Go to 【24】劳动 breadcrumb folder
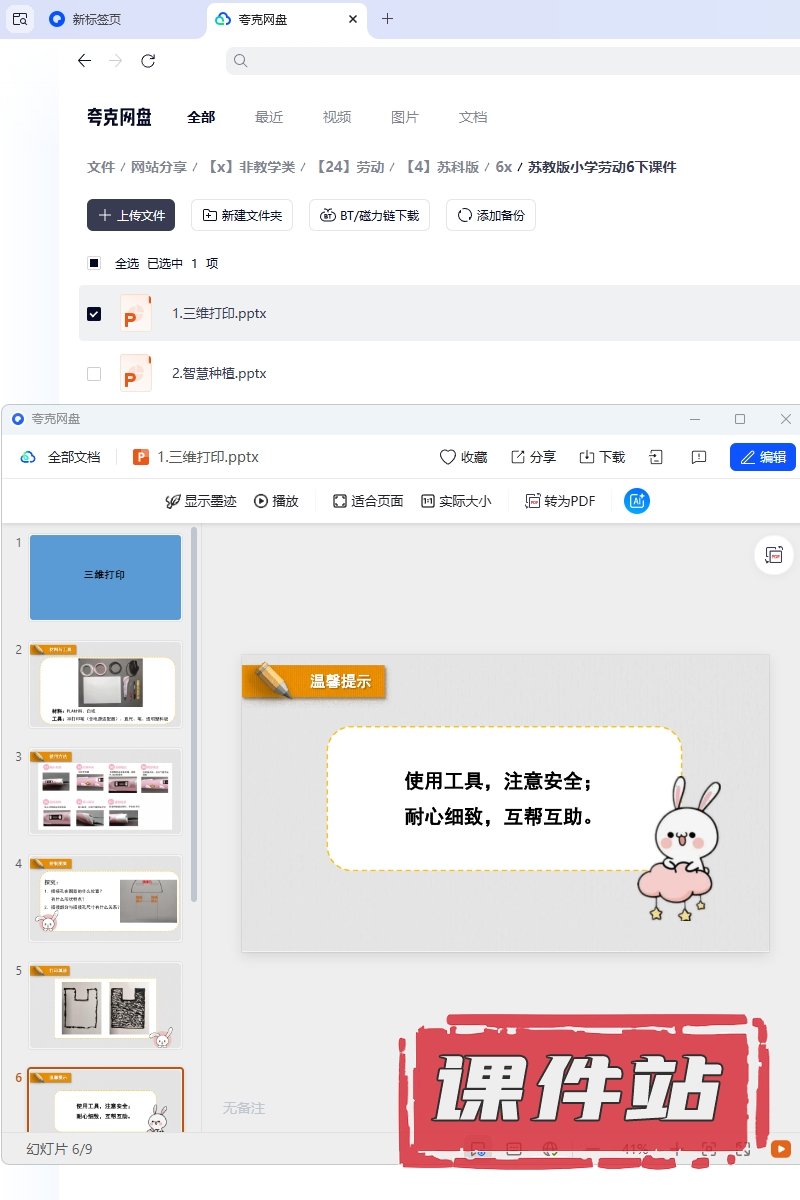Viewport: 800px width, 1200px height. [x=350, y=167]
